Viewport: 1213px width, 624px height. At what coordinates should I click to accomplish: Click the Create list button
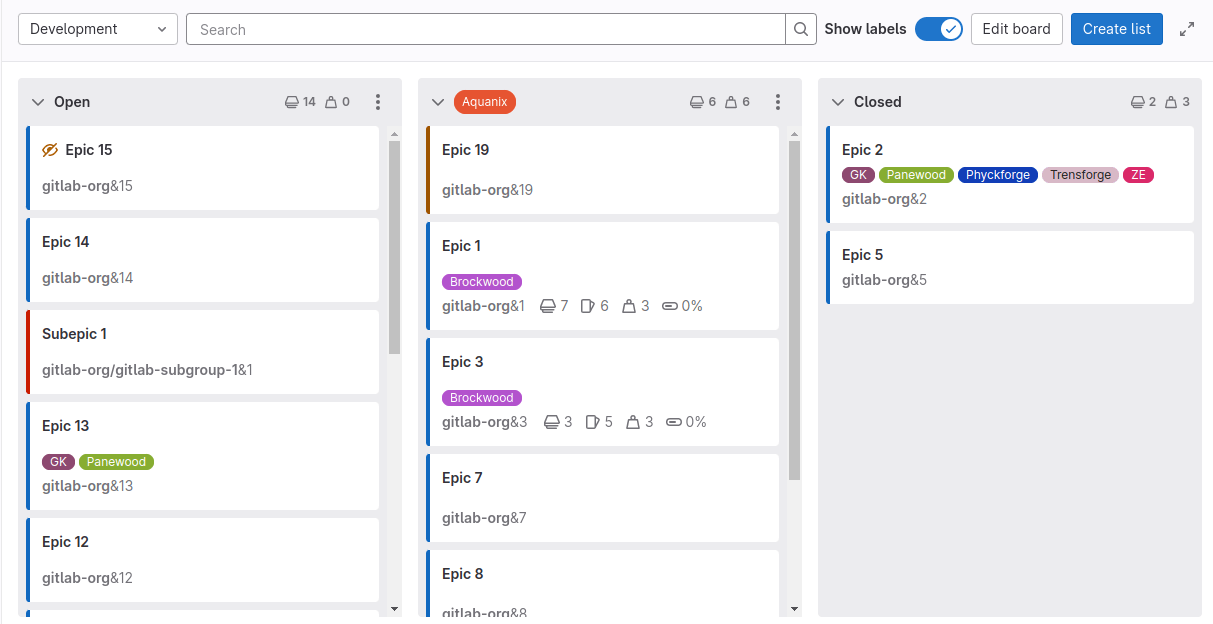1116,29
